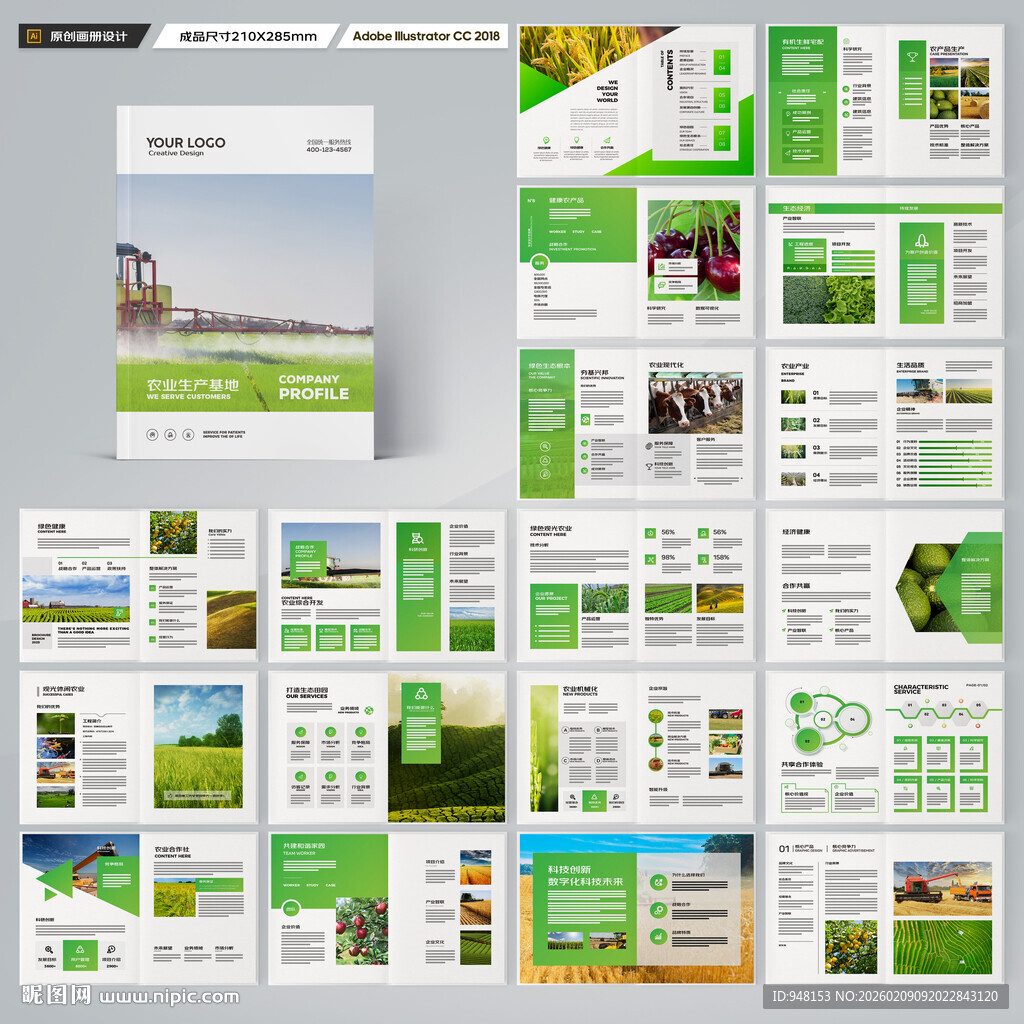
Task: Click the 农业合作社 heading
Action: click(172, 849)
